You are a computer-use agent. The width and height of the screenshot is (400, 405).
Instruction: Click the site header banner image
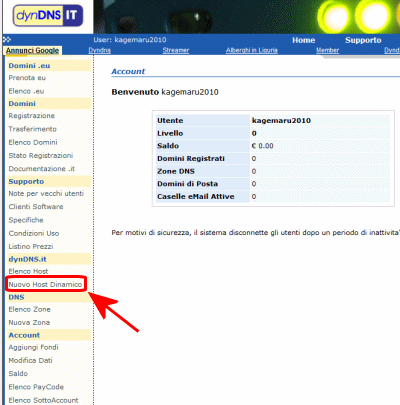point(246,17)
